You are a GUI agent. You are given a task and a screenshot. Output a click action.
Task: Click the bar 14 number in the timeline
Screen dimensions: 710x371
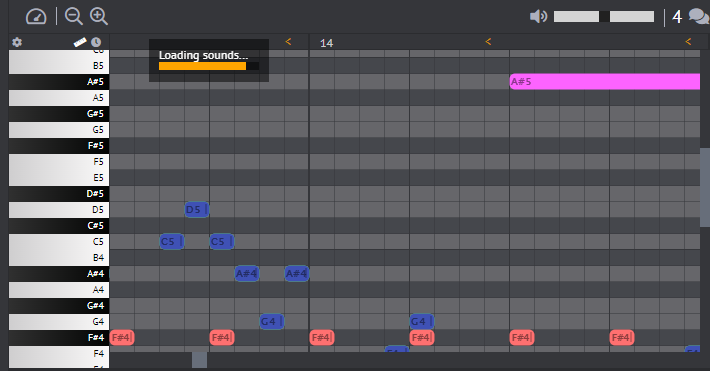326,43
